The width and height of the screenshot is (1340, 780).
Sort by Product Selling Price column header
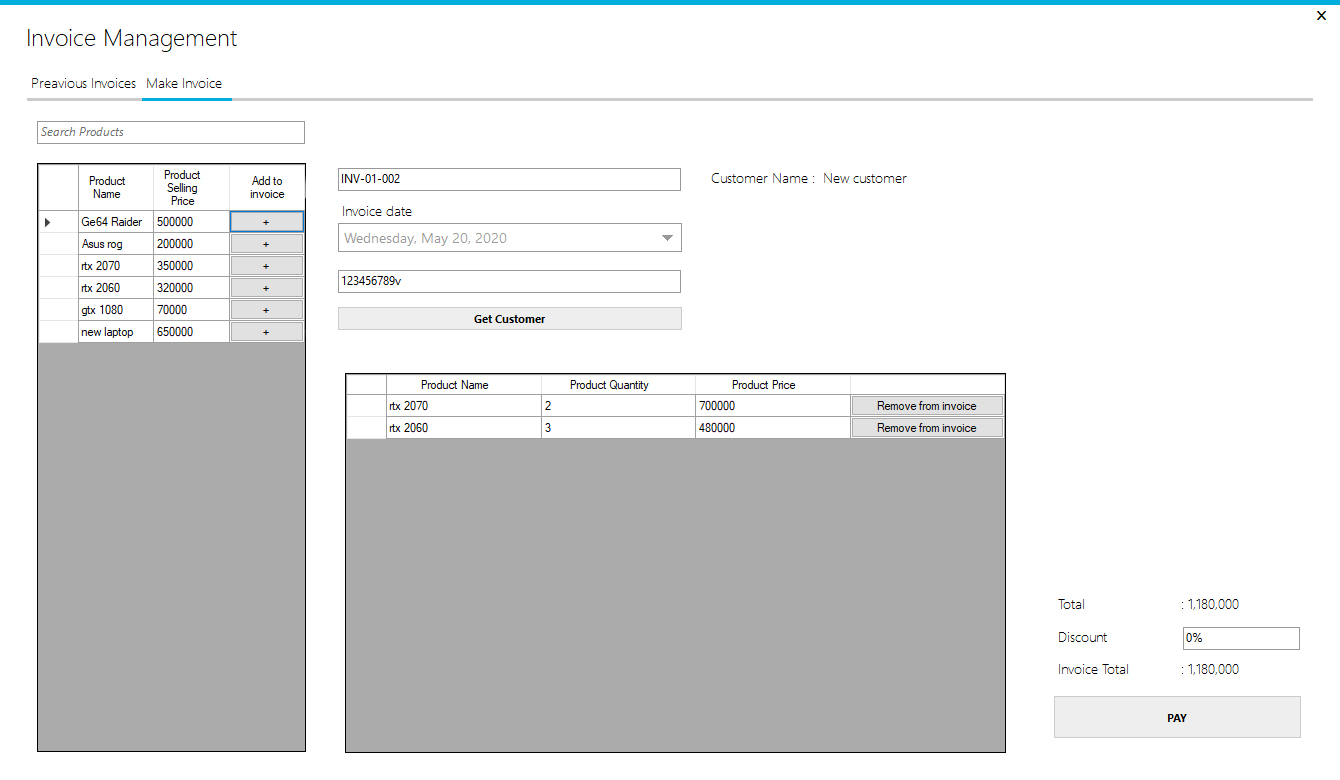point(191,188)
